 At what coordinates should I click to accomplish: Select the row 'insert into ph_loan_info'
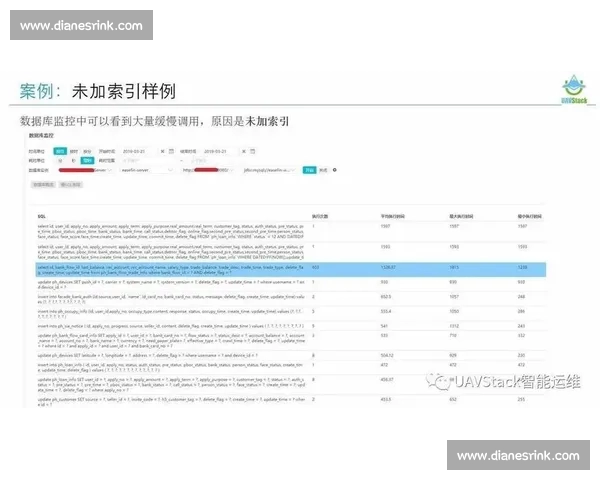[291, 368]
